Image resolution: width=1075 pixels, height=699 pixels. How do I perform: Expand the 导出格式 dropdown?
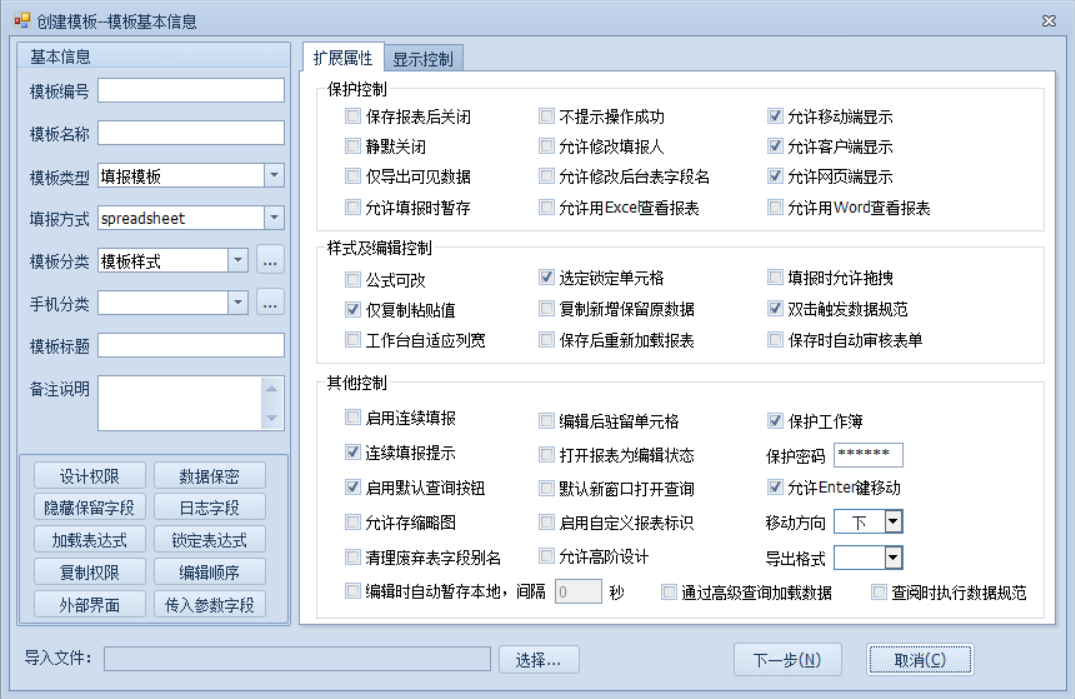click(893, 558)
